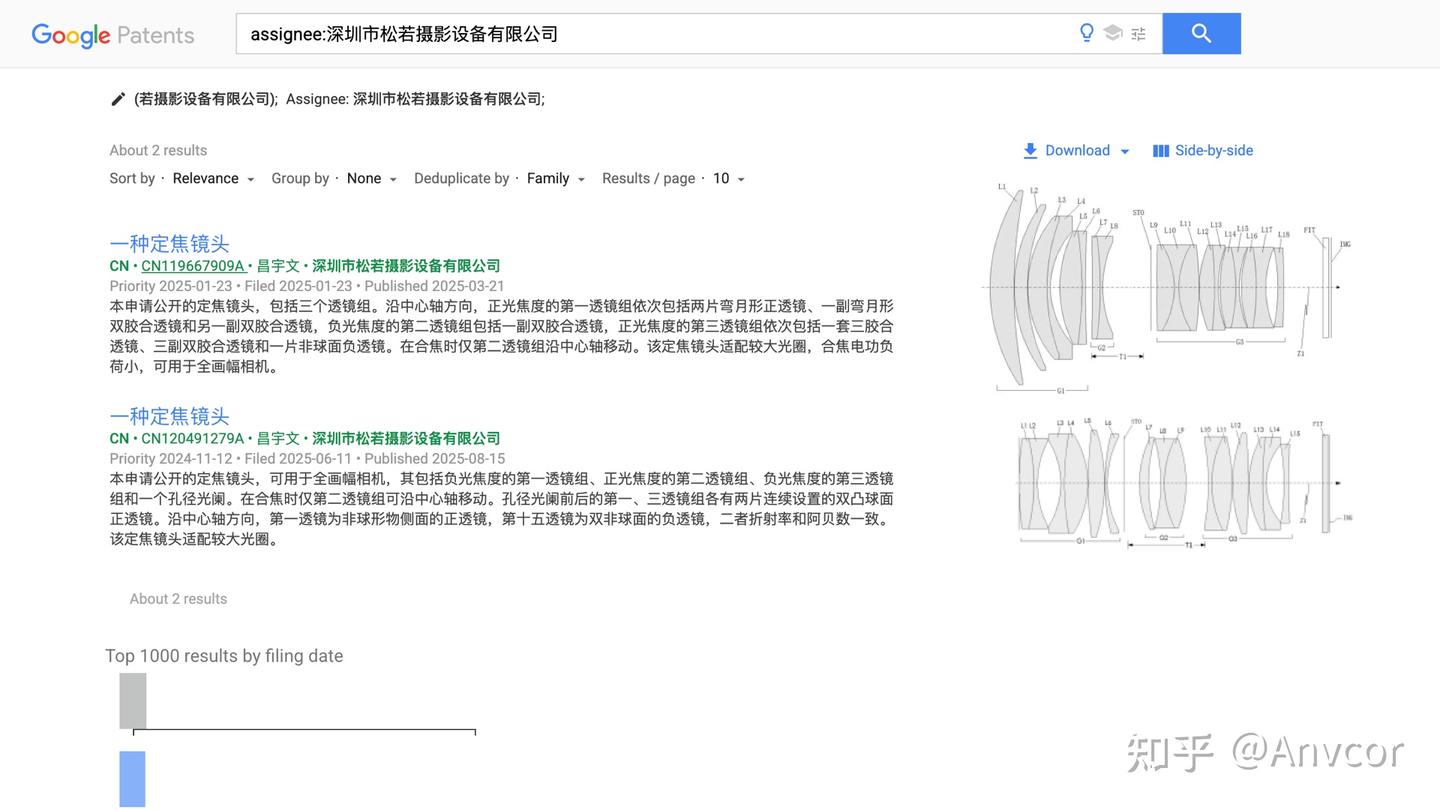Click assignee 深圳市松若摄影设备有限公司 in second result
Viewport: 1440px width, 810px height.
pyautogui.click(x=406, y=439)
